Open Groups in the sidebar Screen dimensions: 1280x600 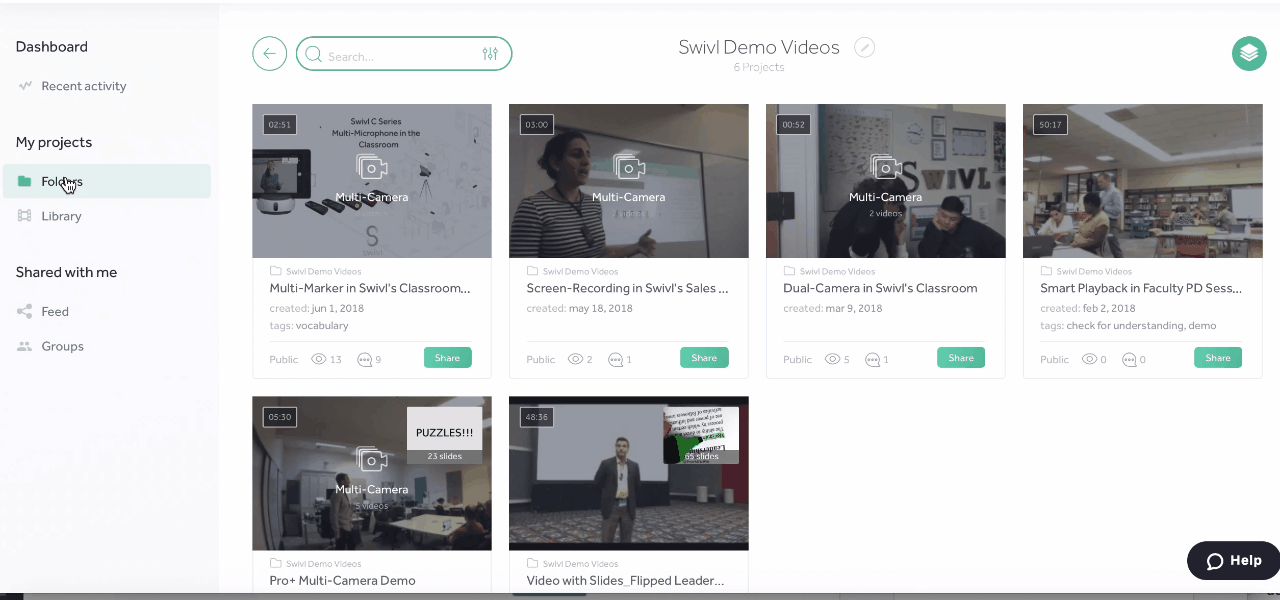[62, 346]
